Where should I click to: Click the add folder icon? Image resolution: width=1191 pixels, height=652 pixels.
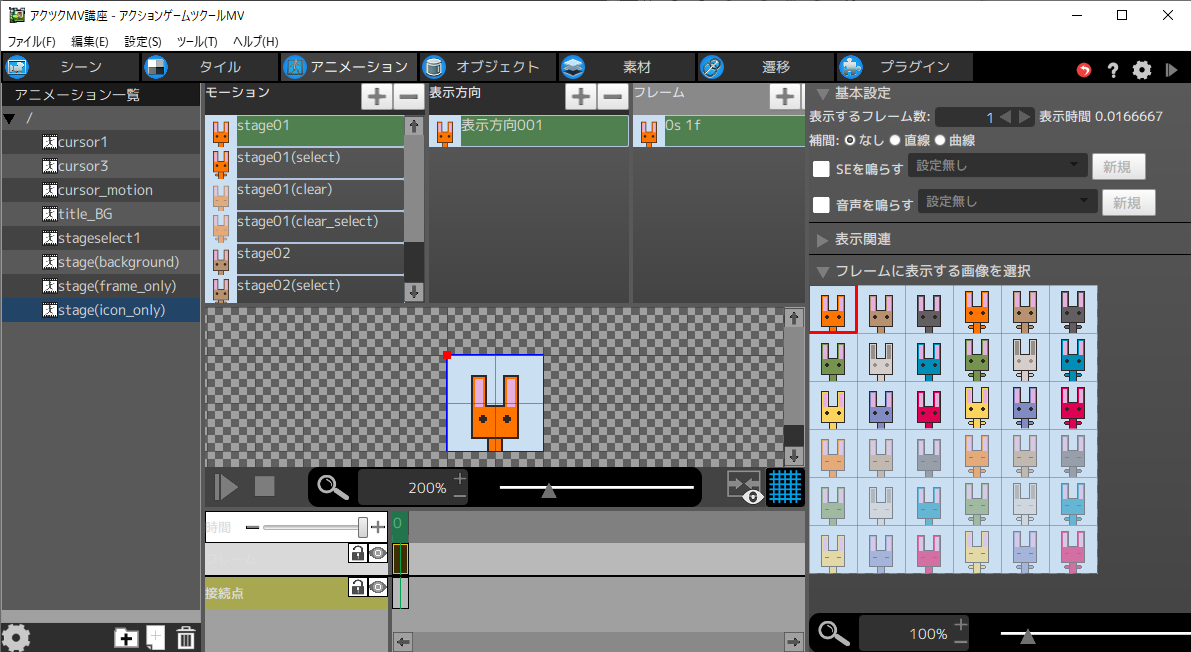[x=126, y=638]
